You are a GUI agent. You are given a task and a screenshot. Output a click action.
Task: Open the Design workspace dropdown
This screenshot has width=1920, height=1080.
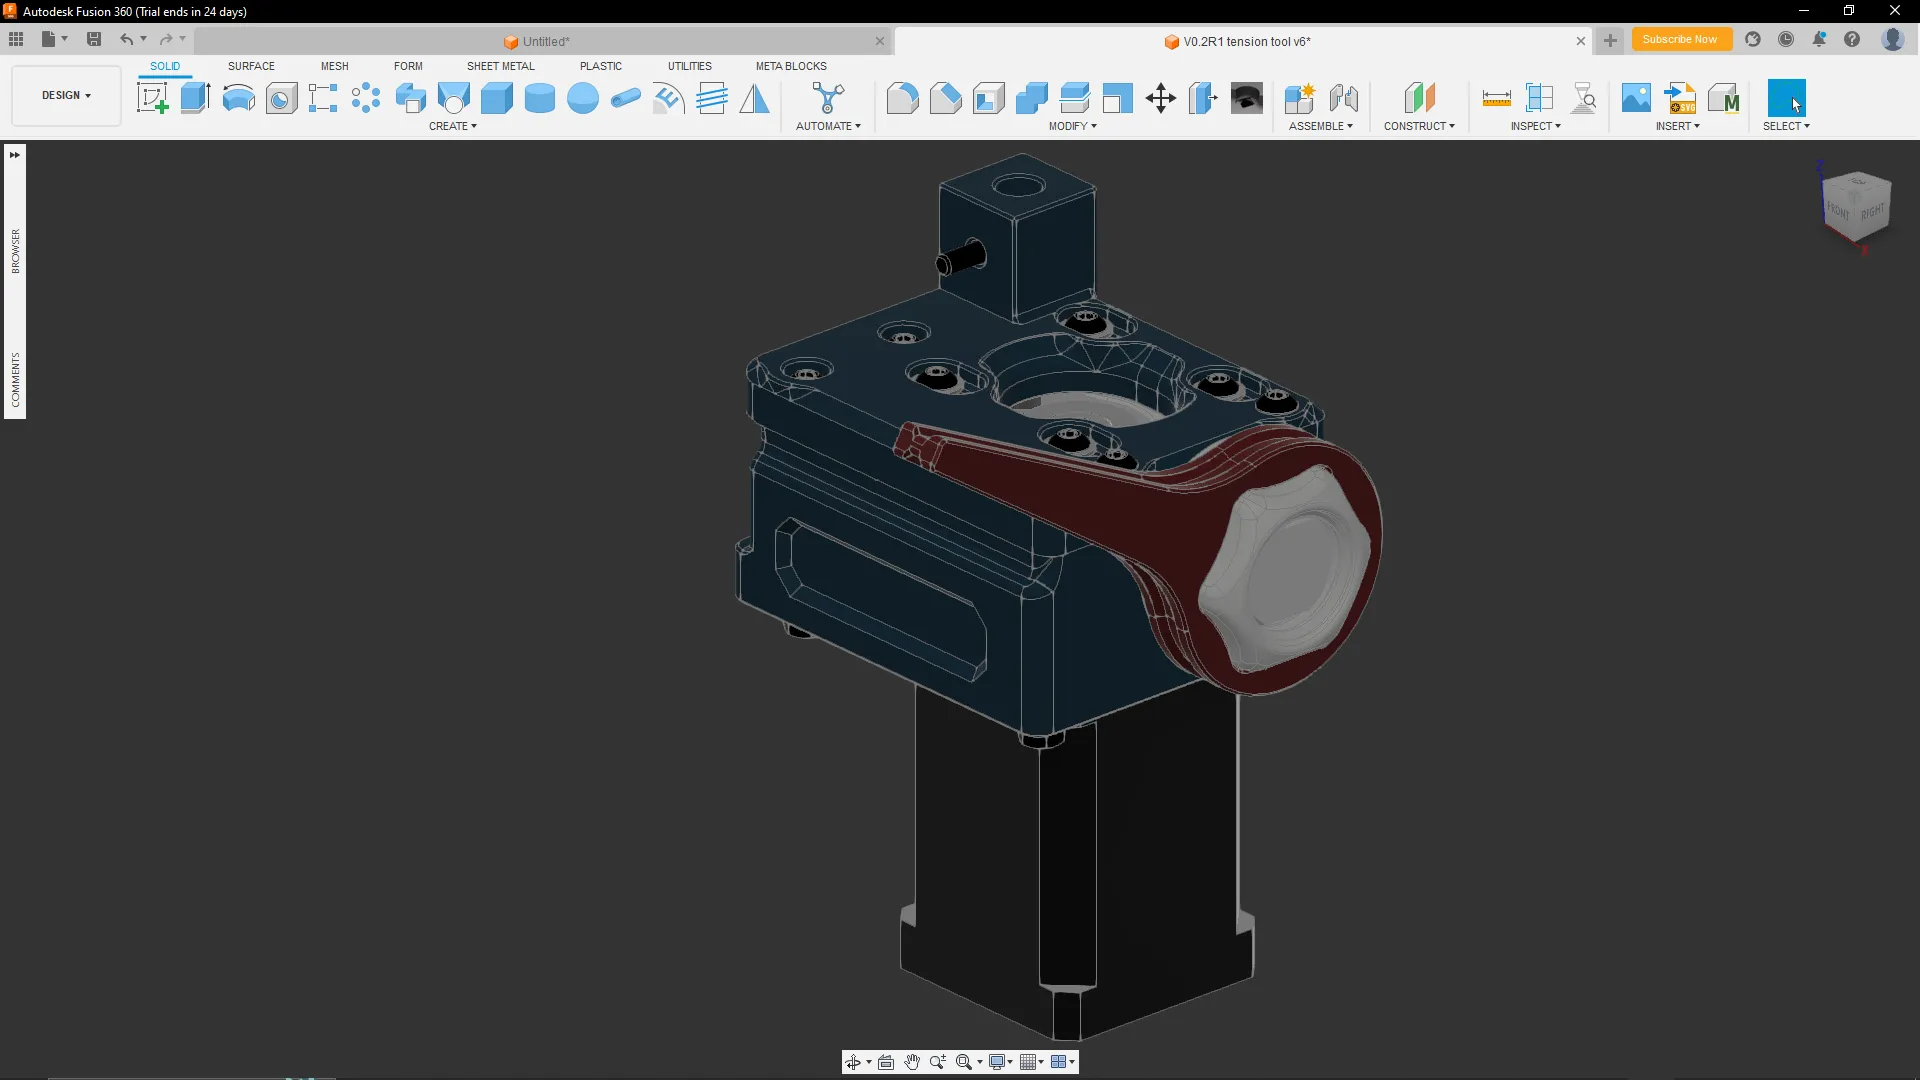(x=66, y=95)
